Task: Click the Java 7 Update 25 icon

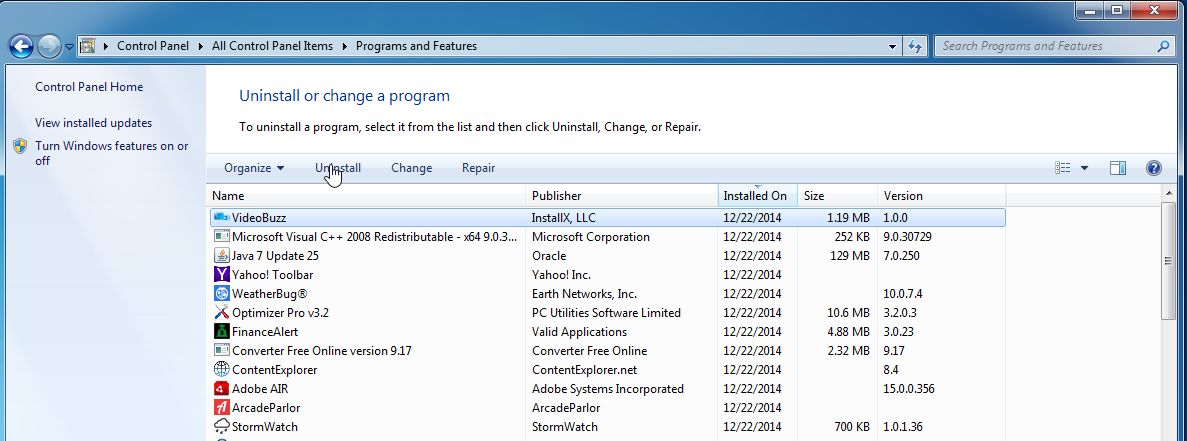Action: (x=221, y=256)
